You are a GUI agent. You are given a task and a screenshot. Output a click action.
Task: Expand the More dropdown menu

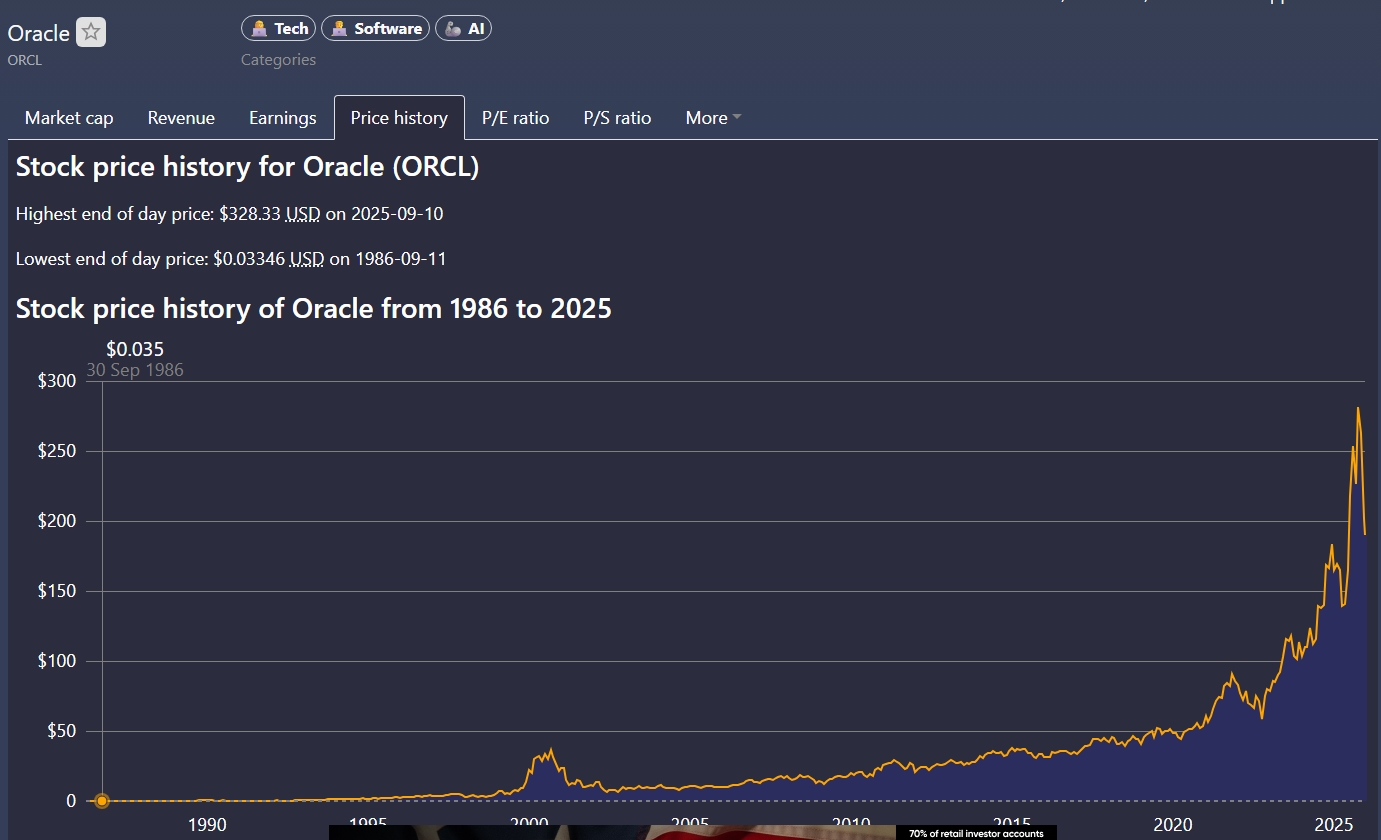pos(713,118)
